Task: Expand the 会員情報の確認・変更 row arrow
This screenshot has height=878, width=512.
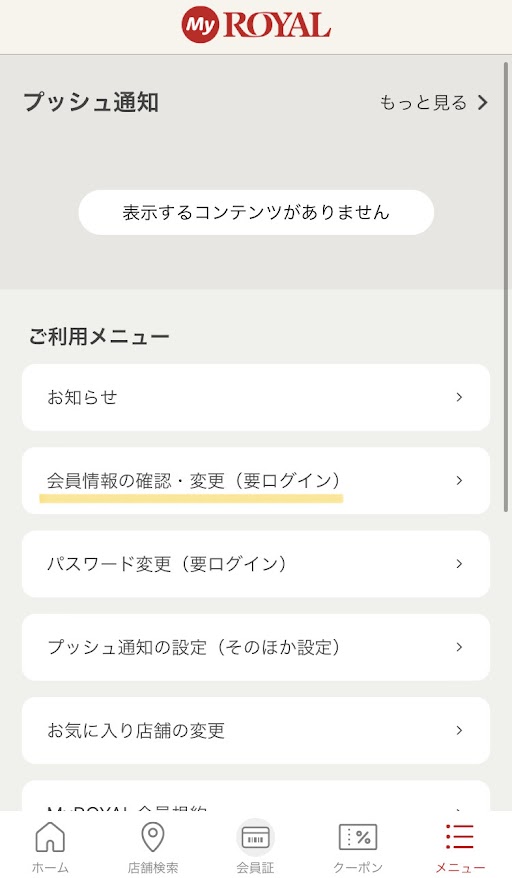Action: (459, 480)
